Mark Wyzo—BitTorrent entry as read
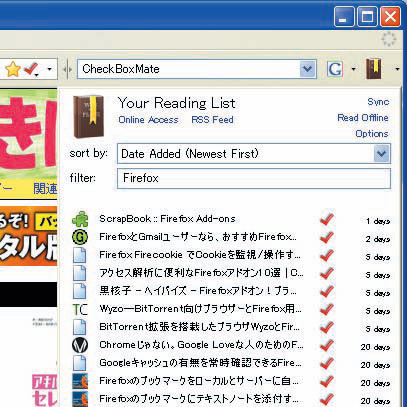The image size is (407, 407). pyautogui.click(x=327, y=309)
